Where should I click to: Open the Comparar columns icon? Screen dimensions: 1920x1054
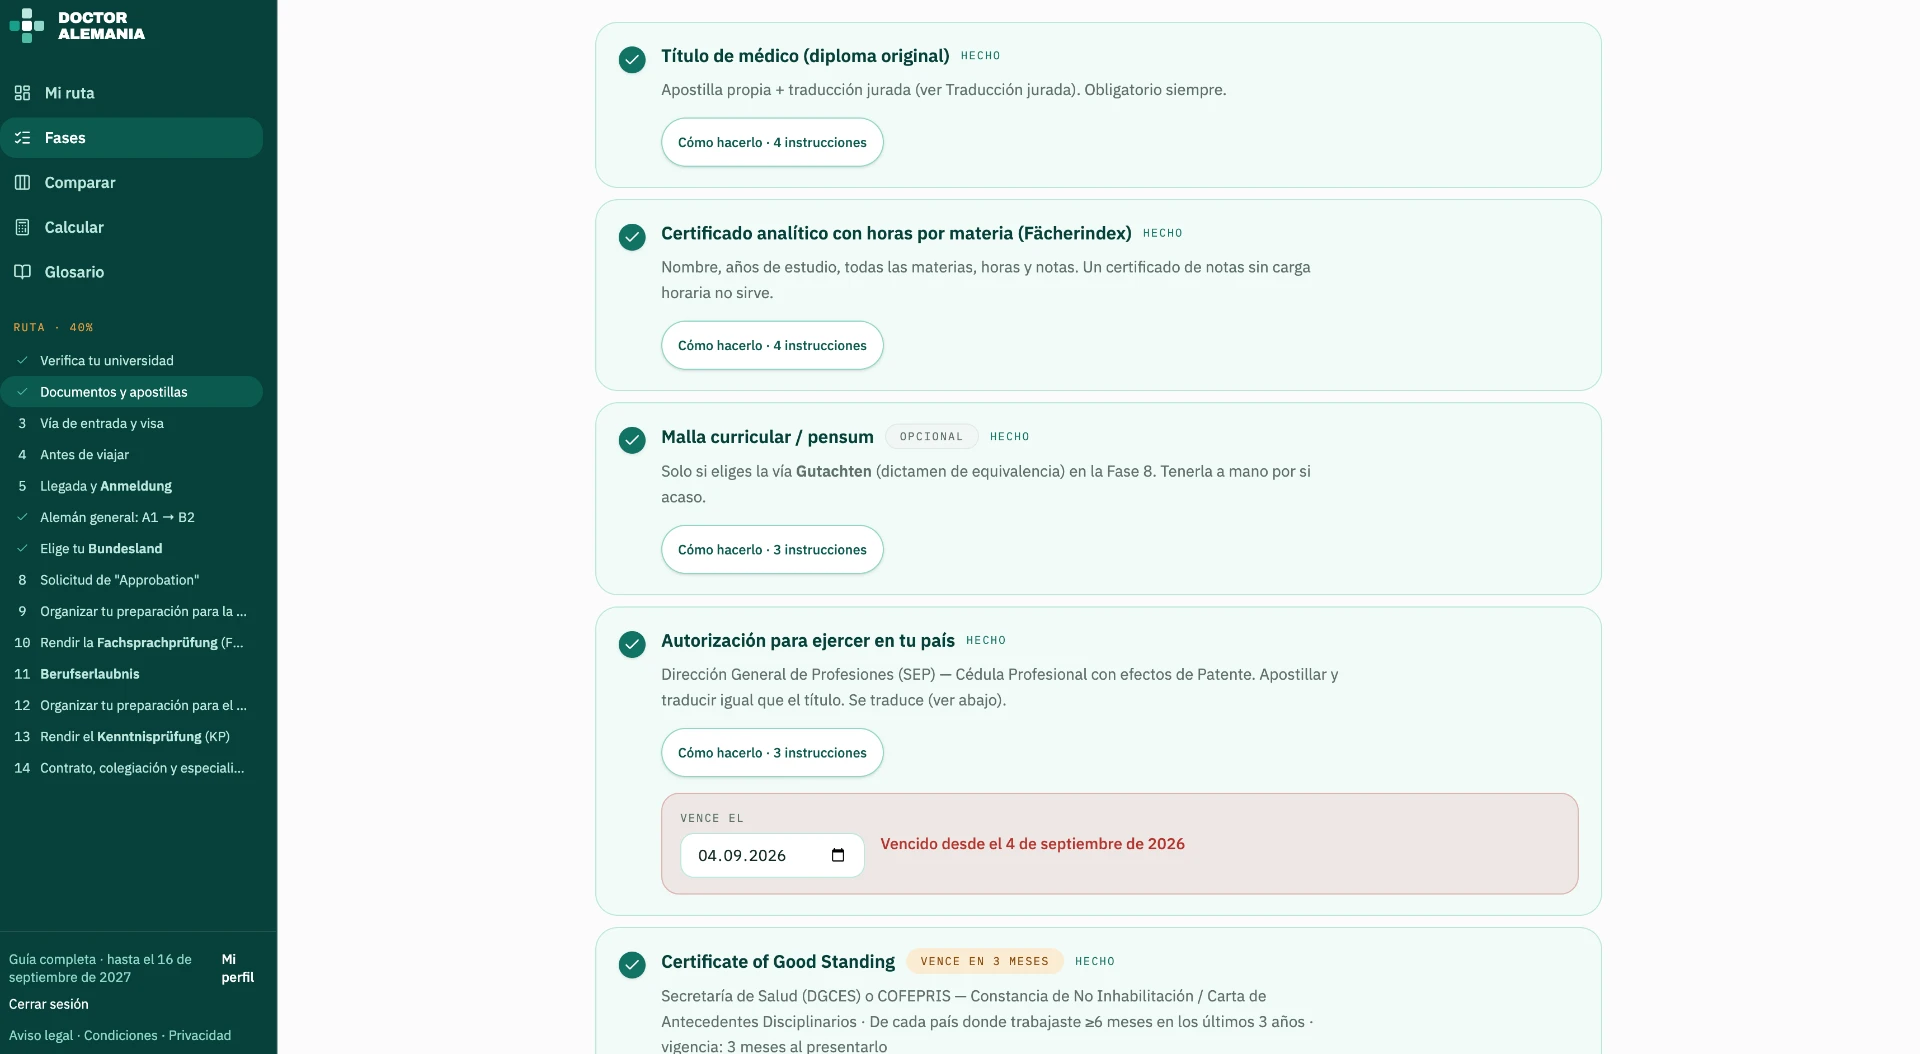(22, 183)
